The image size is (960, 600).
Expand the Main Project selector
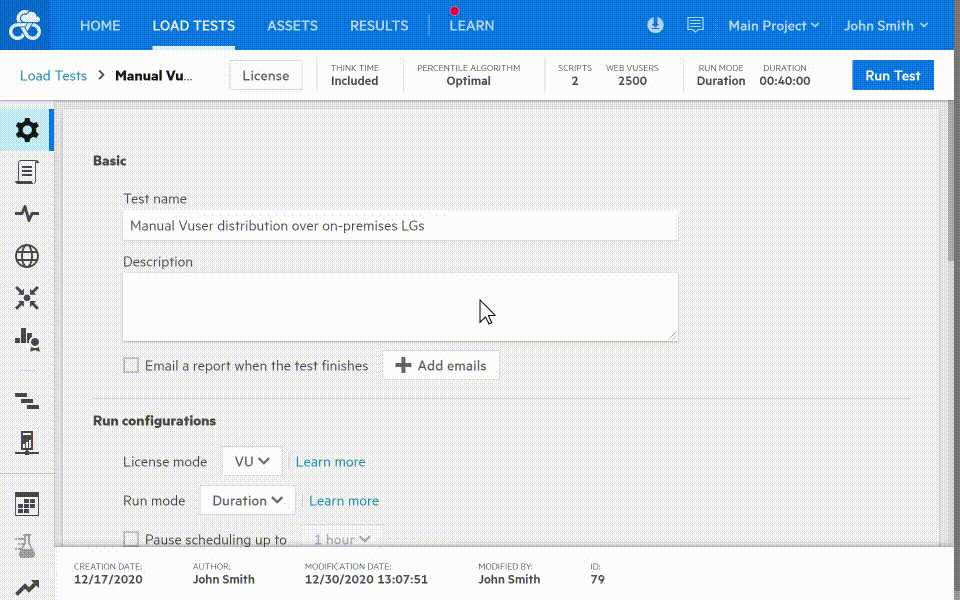tap(773, 26)
